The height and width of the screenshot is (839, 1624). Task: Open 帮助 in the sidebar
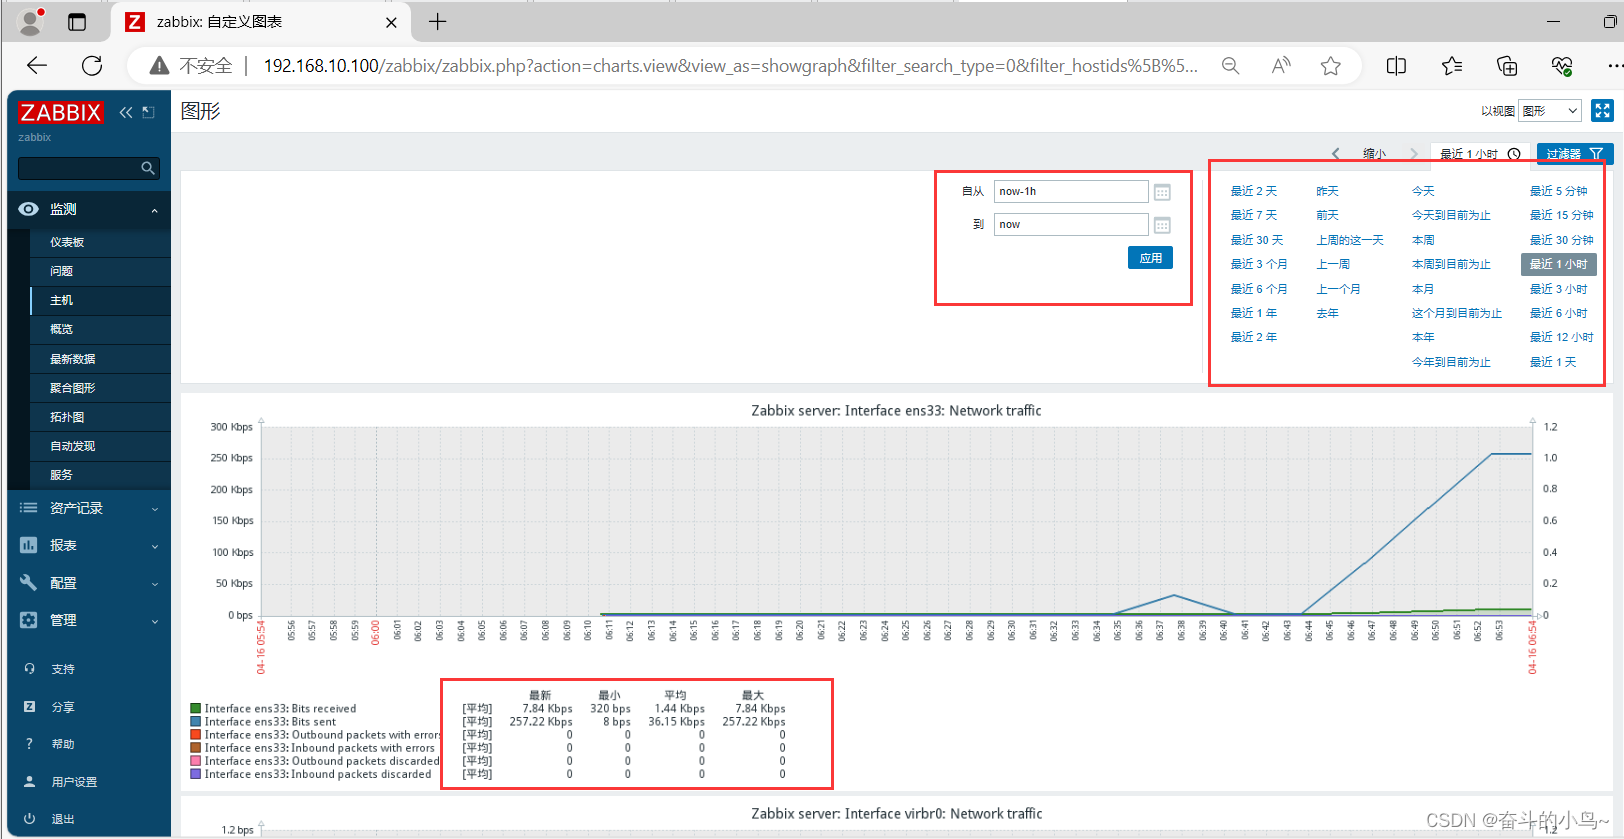point(63,744)
